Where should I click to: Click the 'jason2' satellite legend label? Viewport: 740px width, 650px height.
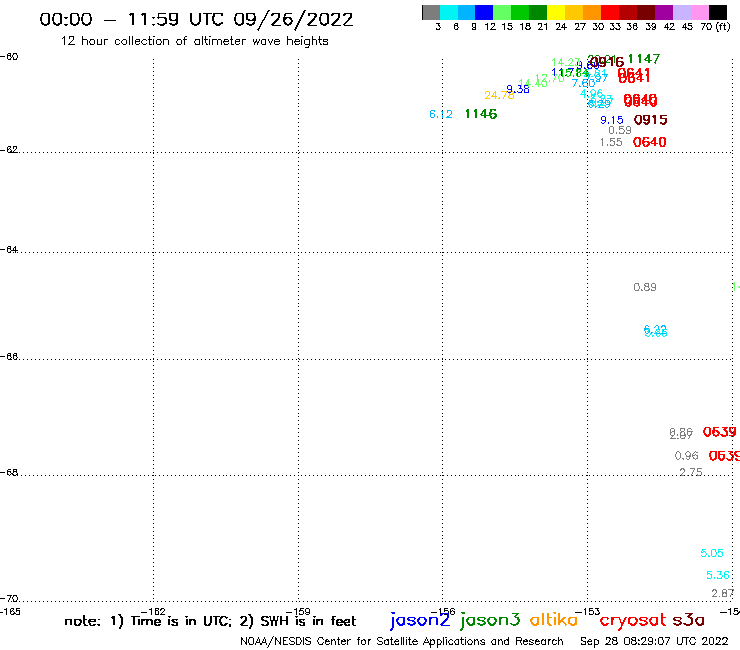(x=420, y=620)
